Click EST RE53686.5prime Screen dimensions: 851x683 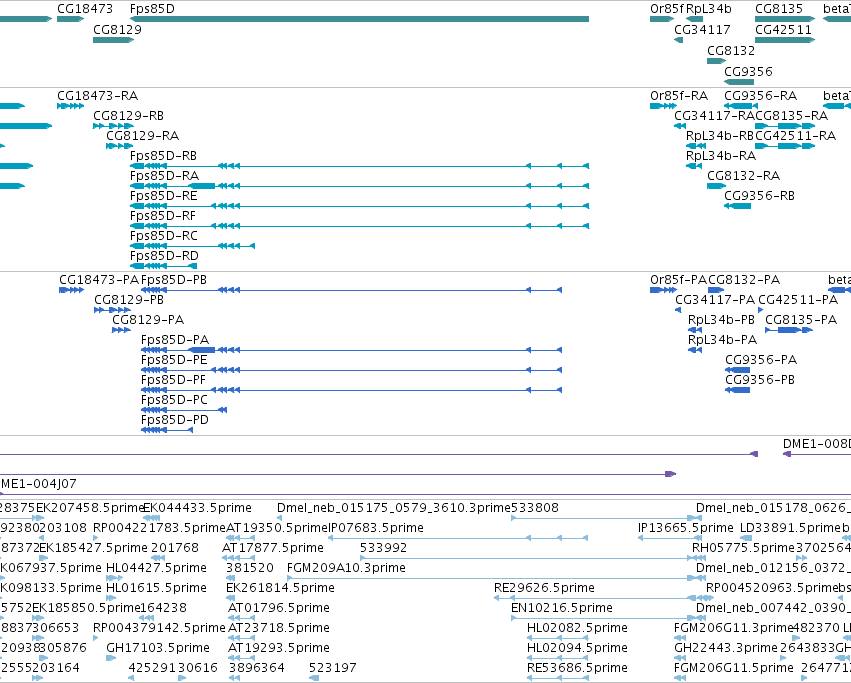pos(577,668)
